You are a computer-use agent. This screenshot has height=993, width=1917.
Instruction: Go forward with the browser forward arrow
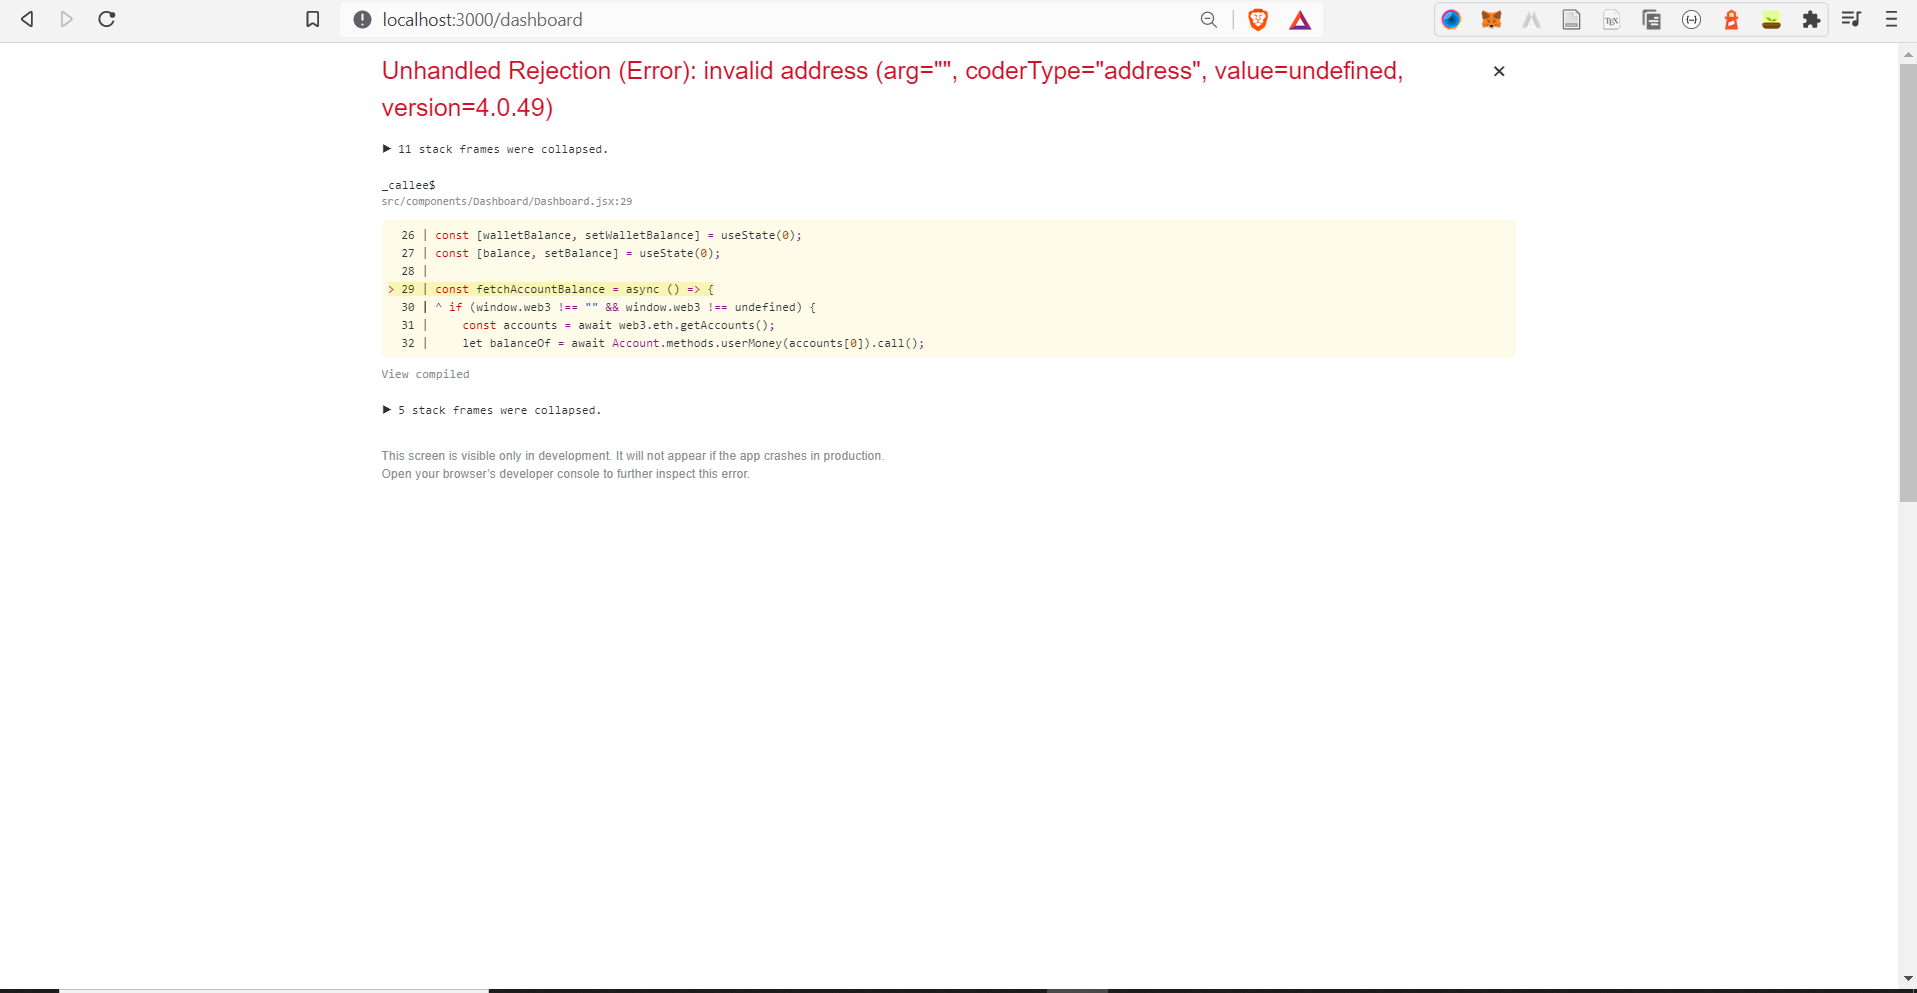(67, 19)
